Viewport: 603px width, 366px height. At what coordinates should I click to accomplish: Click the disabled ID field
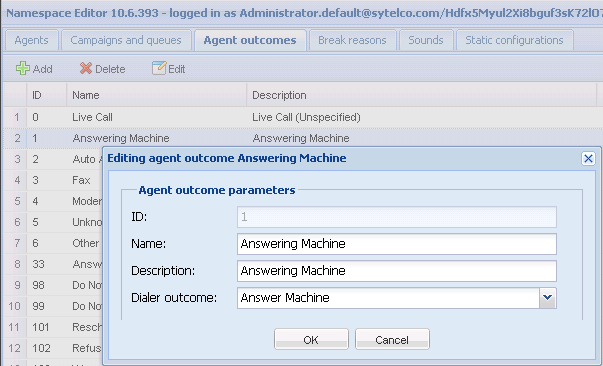coord(396,217)
